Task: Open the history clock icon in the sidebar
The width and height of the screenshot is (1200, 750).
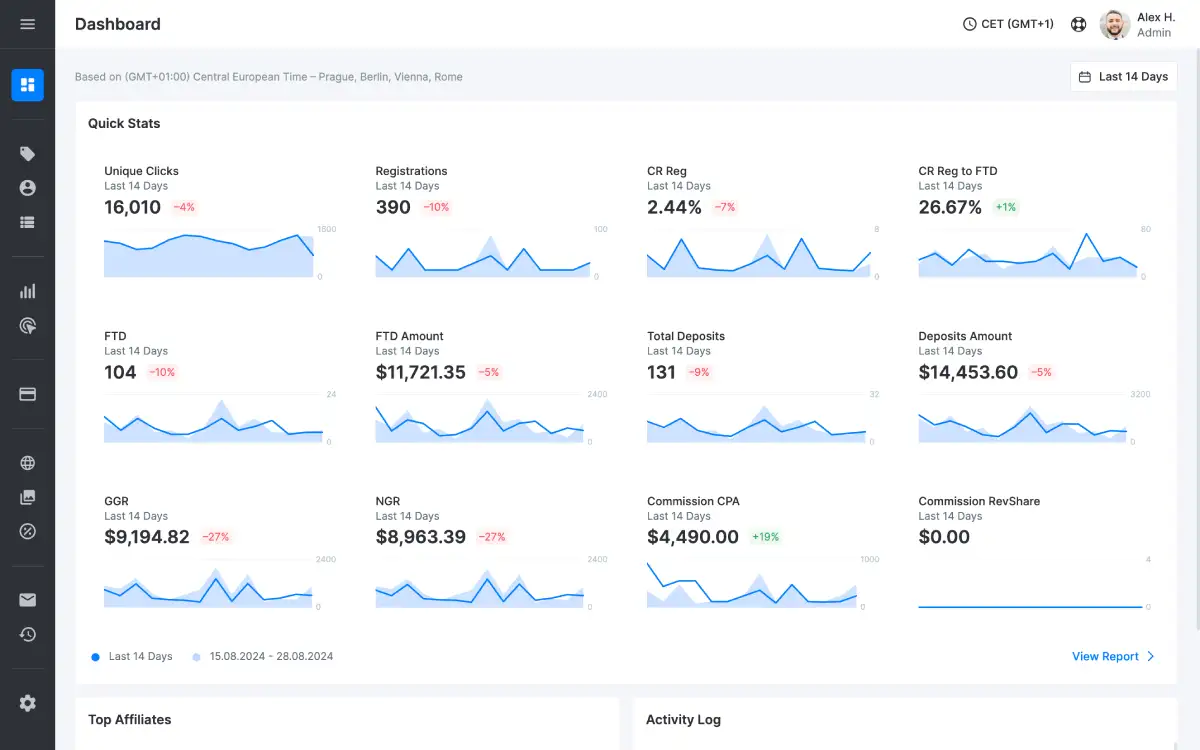Action: (x=27, y=634)
